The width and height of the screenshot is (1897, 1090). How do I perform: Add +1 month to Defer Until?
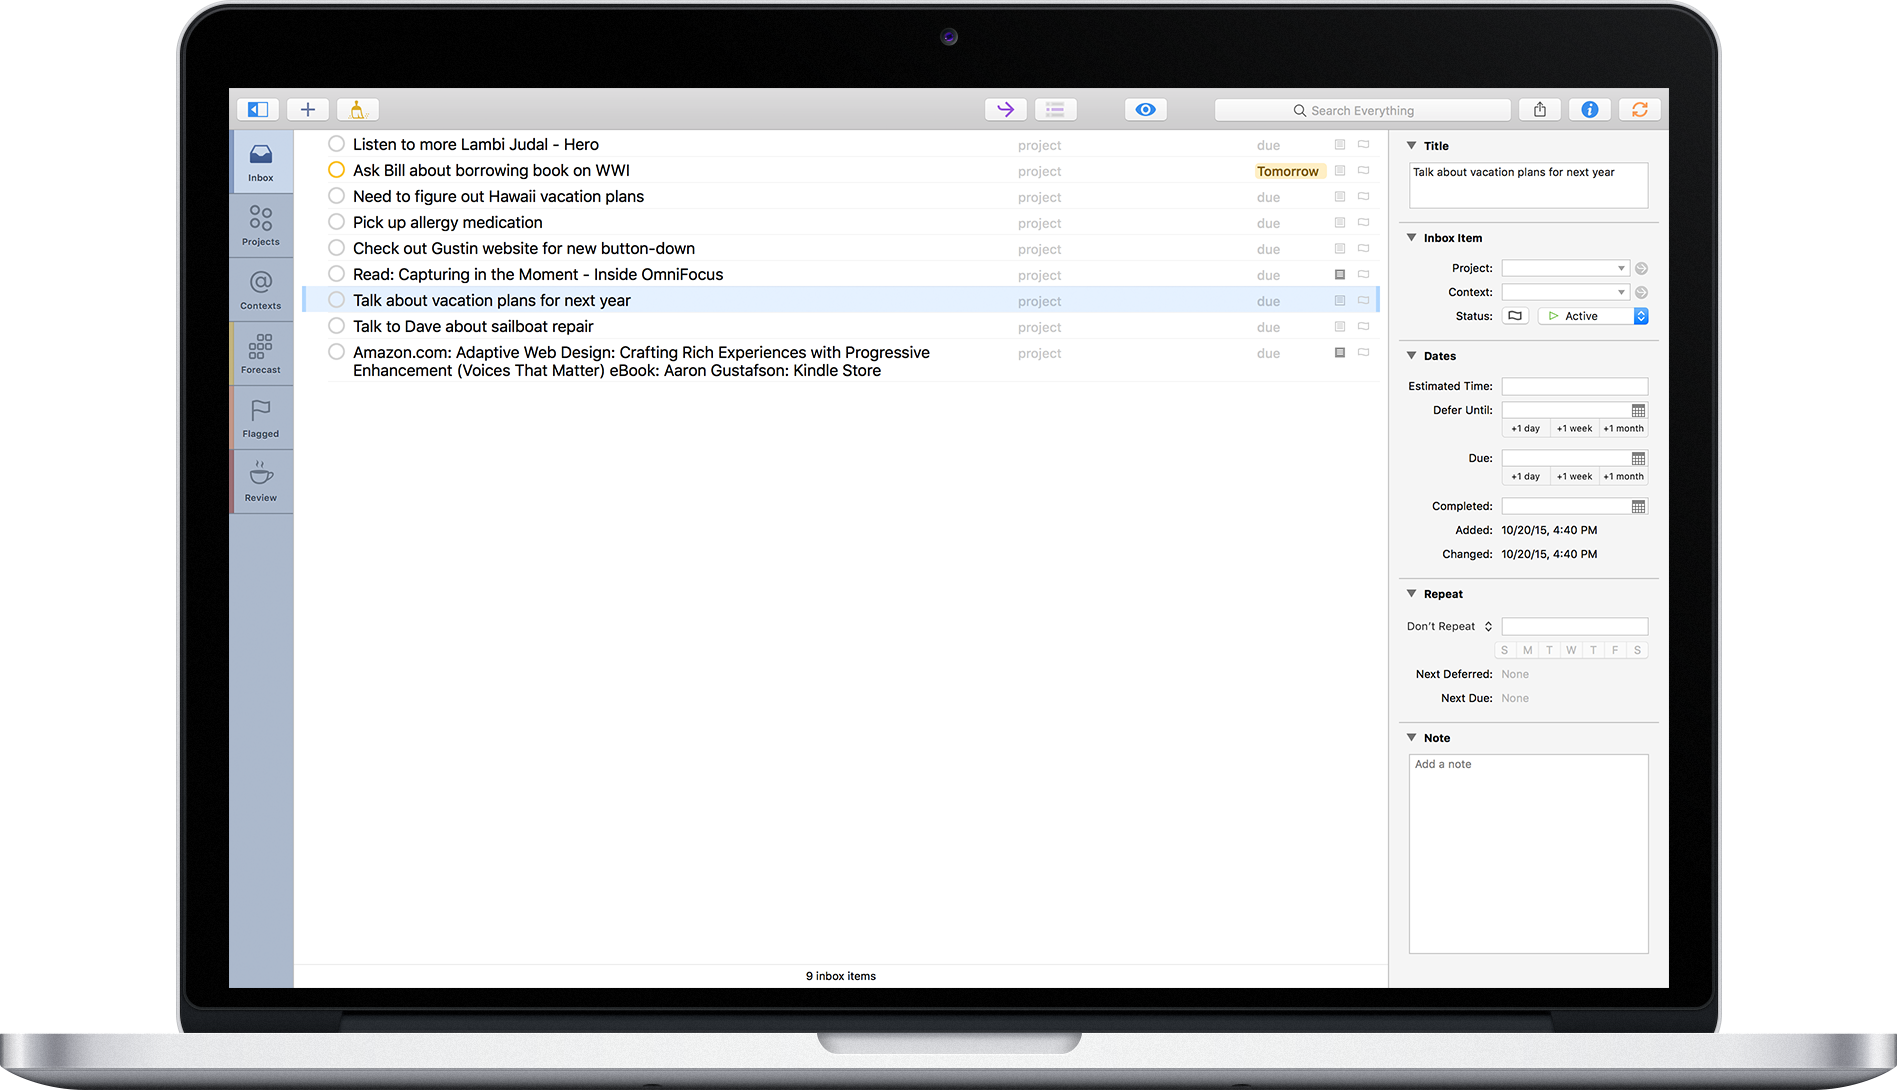pyautogui.click(x=1623, y=428)
